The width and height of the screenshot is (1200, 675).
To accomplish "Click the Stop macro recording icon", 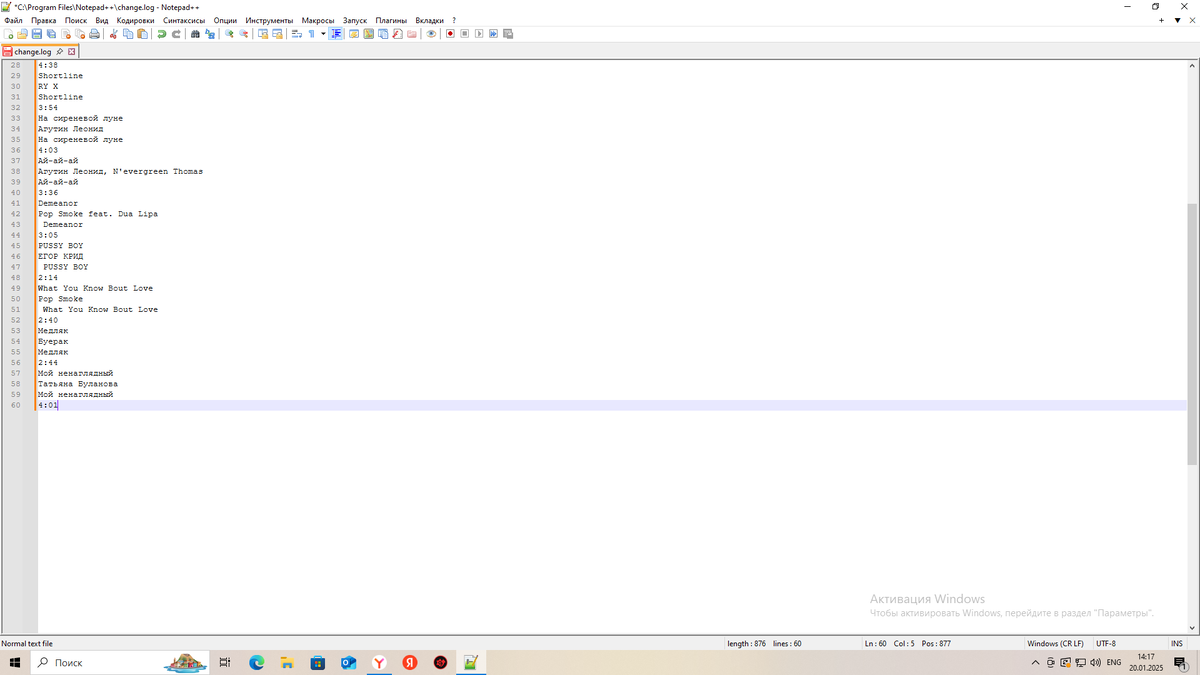I will pos(465,34).
